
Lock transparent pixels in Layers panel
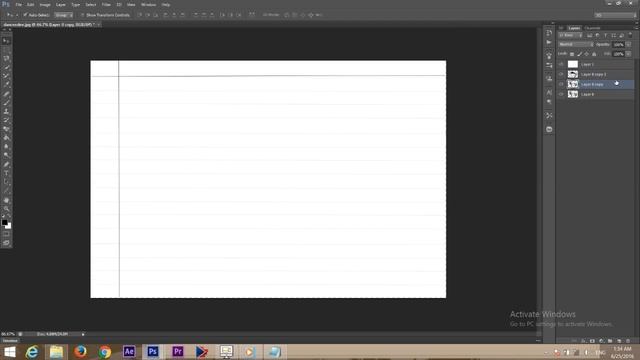coord(572,54)
